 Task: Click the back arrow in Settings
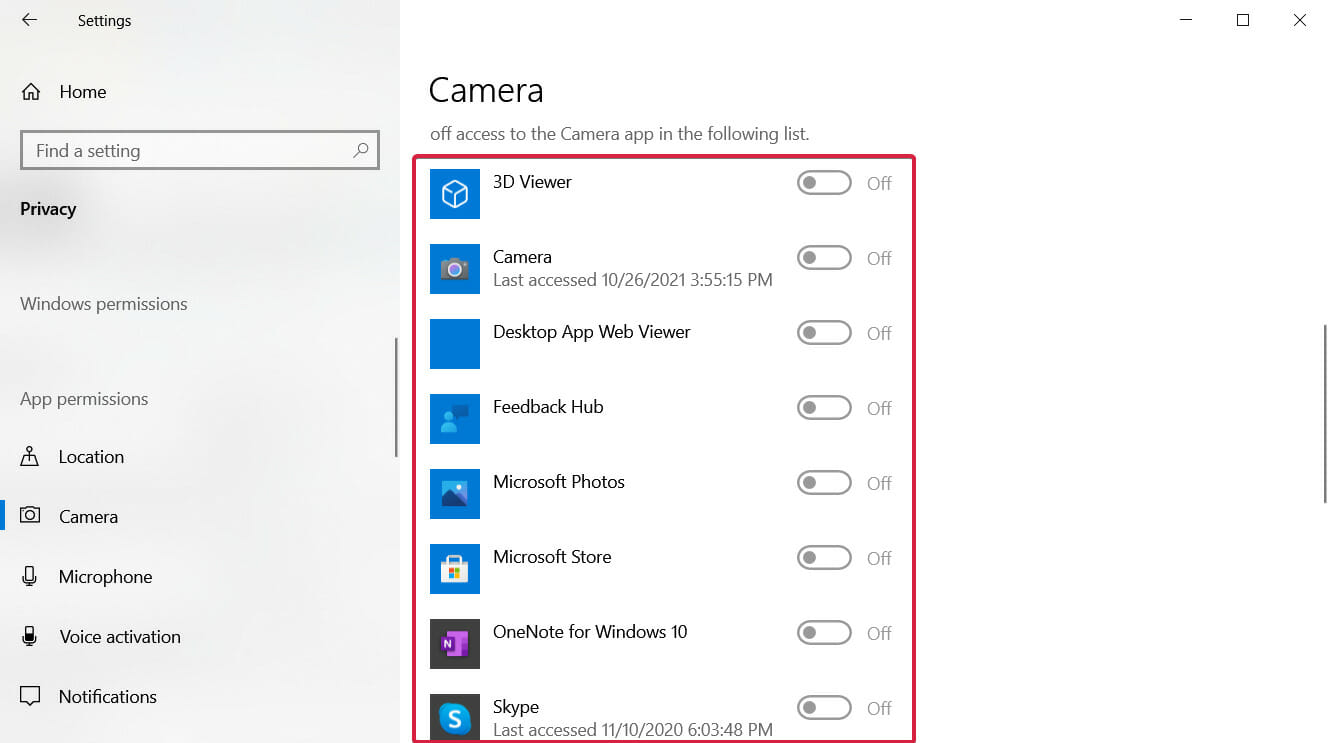tap(29, 20)
